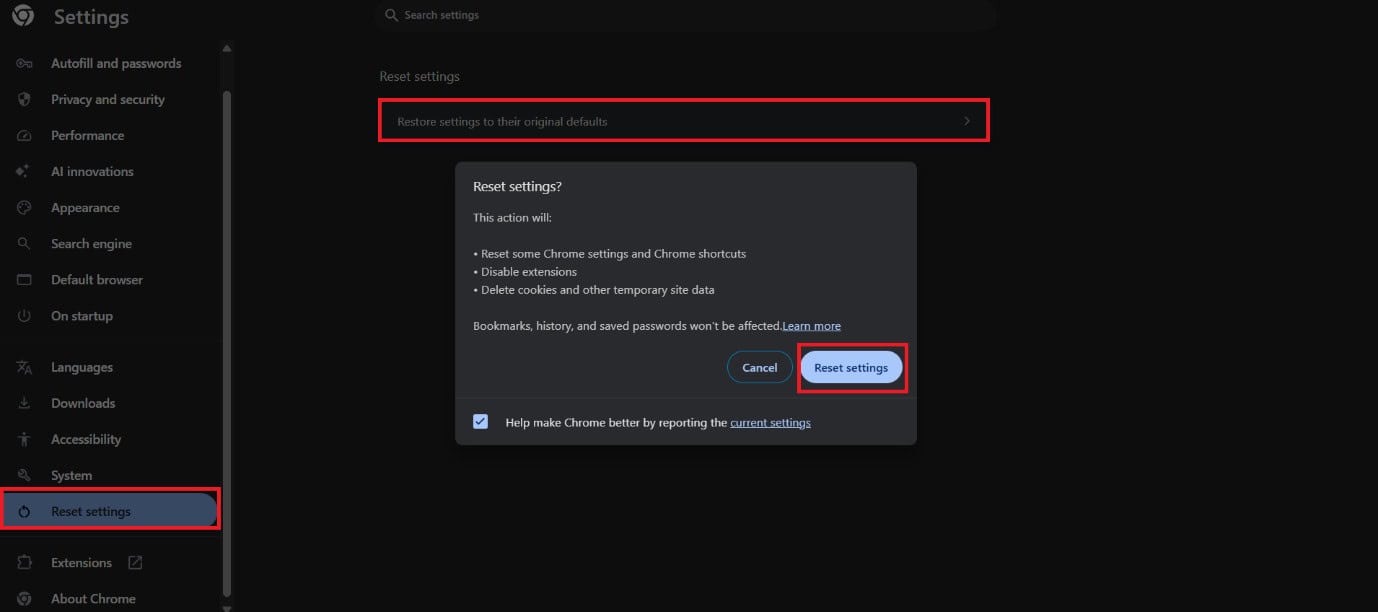Screen dimensions: 1378x612
Task: Go to Performance settings
Action: [88, 135]
